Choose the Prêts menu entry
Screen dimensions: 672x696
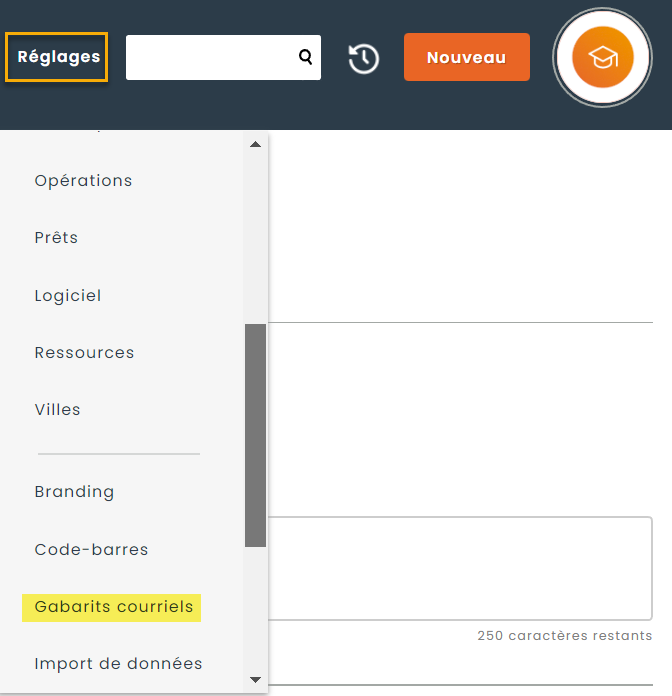tap(56, 238)
